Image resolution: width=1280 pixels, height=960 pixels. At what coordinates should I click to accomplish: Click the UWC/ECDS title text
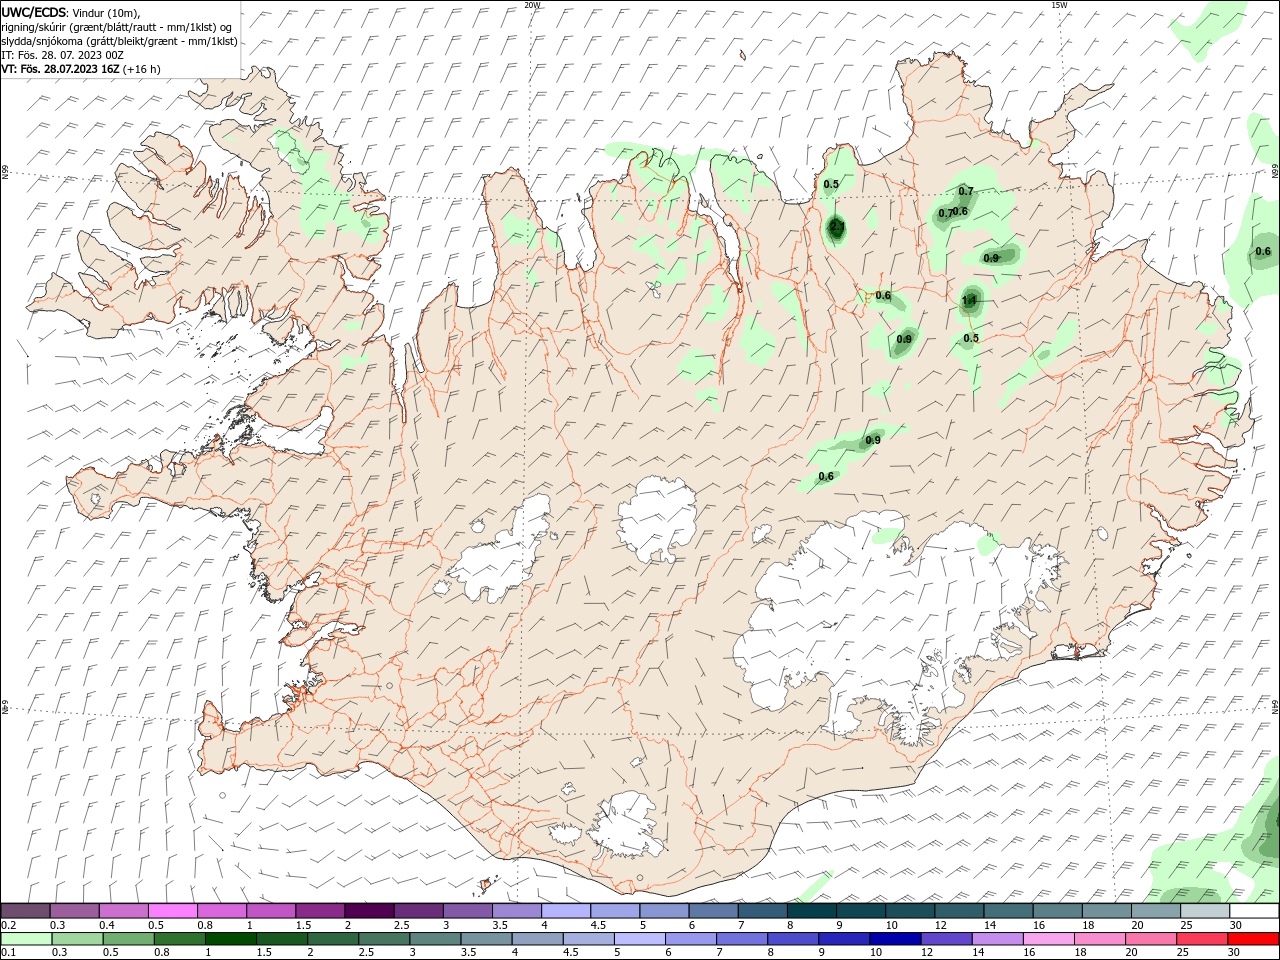33,12
